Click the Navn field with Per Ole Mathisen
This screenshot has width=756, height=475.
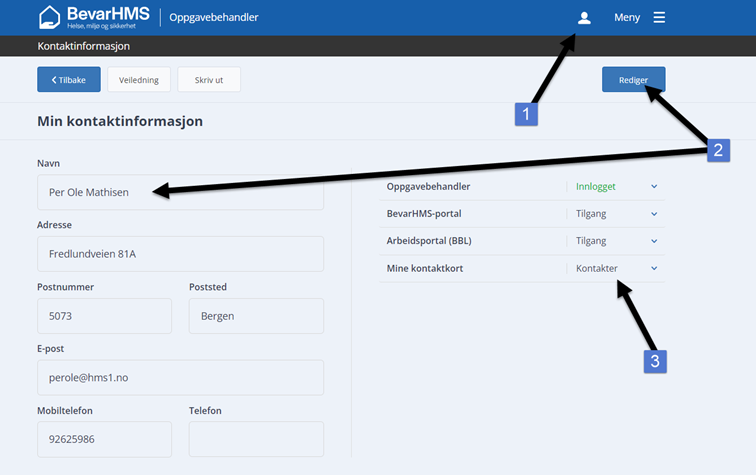coord(180,192)
